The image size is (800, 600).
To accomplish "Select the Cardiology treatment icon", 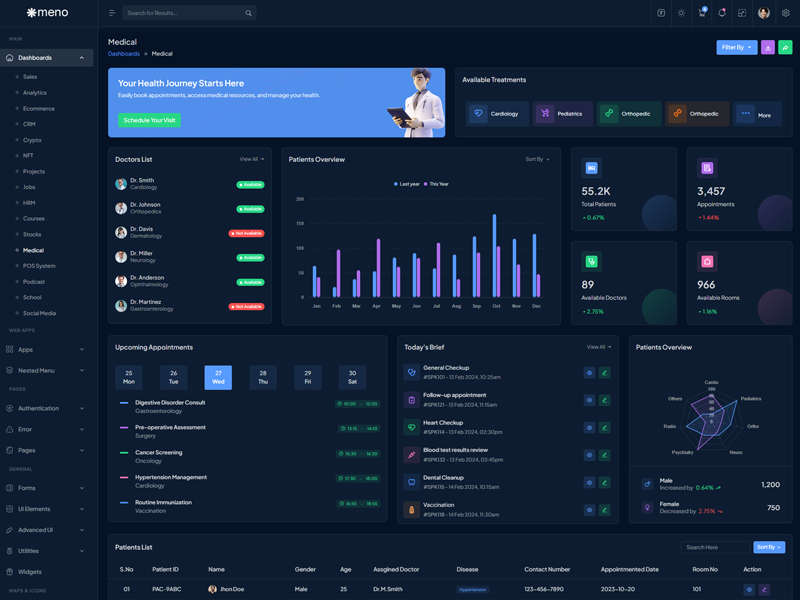I will [x=478, y=114].
